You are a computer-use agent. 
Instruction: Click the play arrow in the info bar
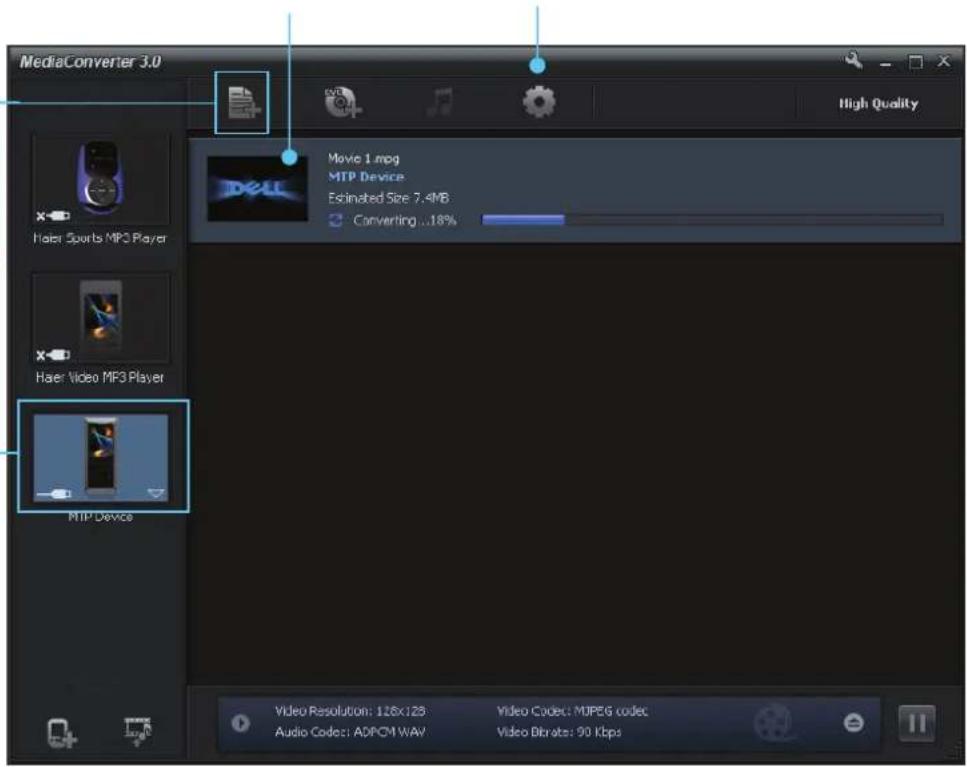coord(241,723)
